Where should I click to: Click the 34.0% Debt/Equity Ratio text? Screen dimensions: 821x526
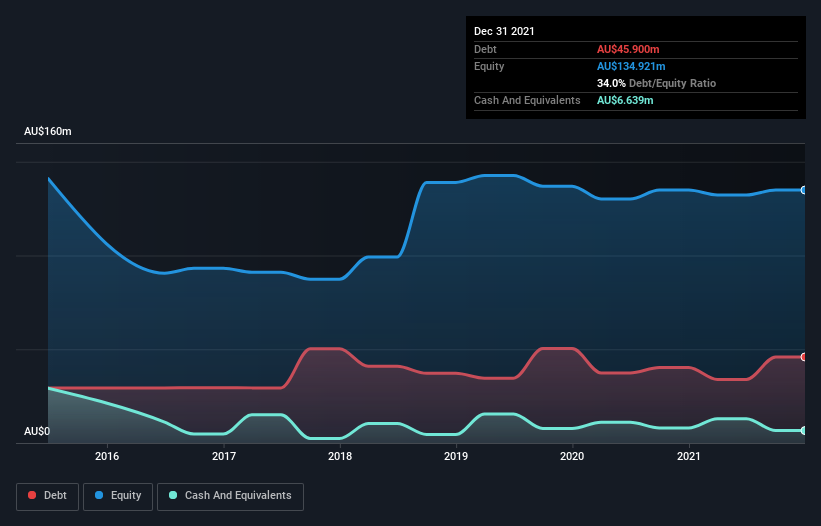pos(656,83)
